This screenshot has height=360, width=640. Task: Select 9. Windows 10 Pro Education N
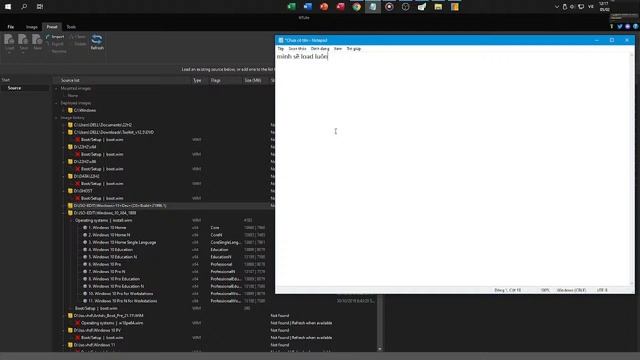point(116,286)
